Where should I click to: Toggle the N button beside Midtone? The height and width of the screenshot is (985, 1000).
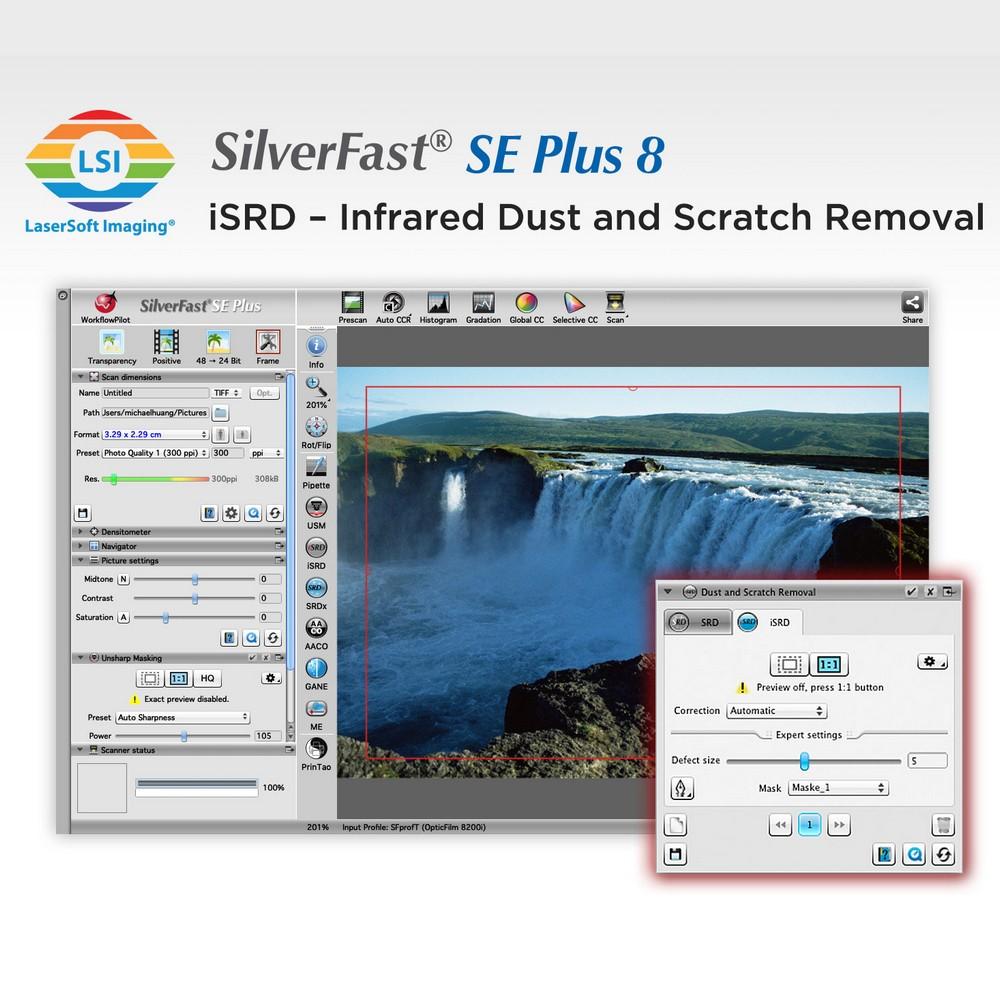(124, 579)
